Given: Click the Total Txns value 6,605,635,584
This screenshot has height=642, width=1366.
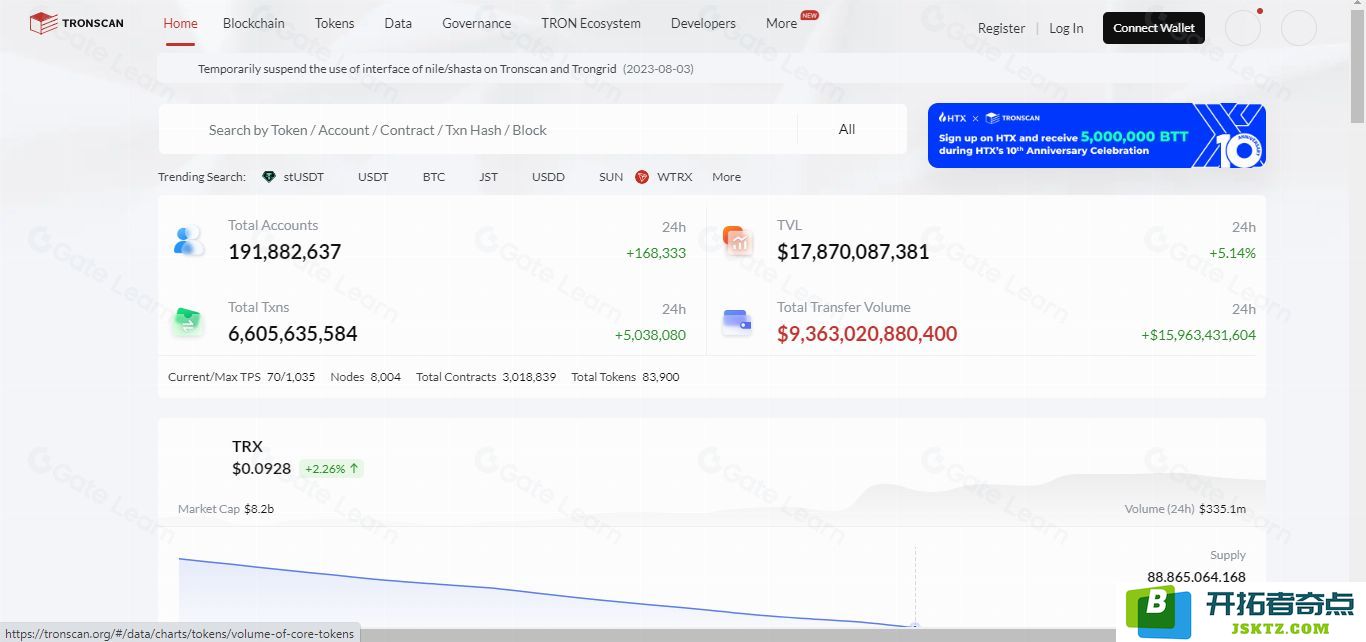Looking at the screenshot, I should coord(293,334).
